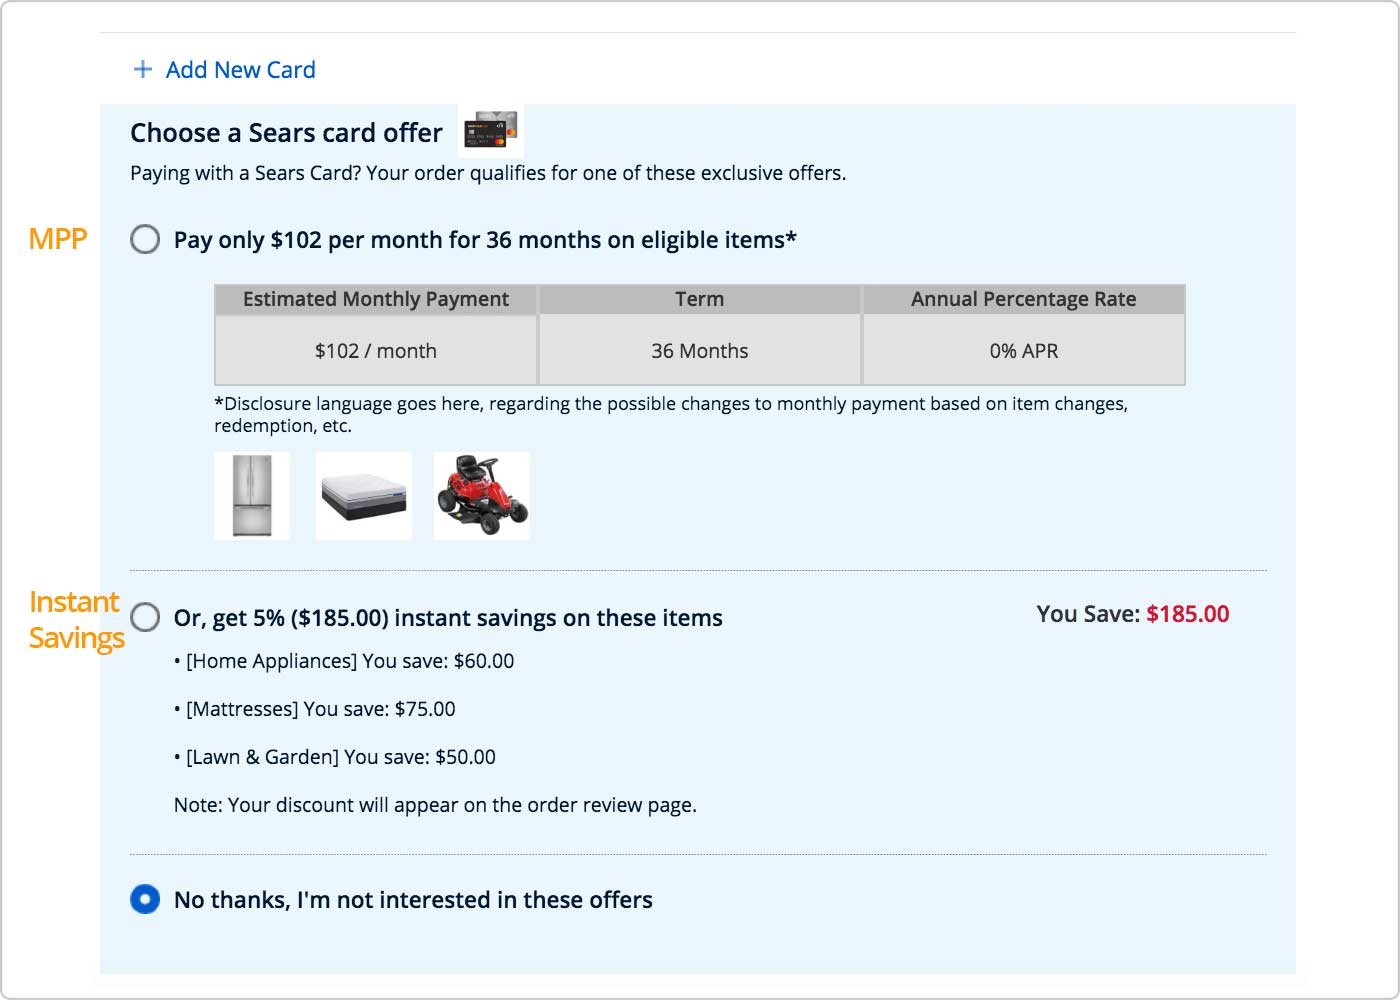Viewport: 1400px width, 1000px height.
Task: Click the red $185.00 You Save amount
Action: coord(1188,614)
